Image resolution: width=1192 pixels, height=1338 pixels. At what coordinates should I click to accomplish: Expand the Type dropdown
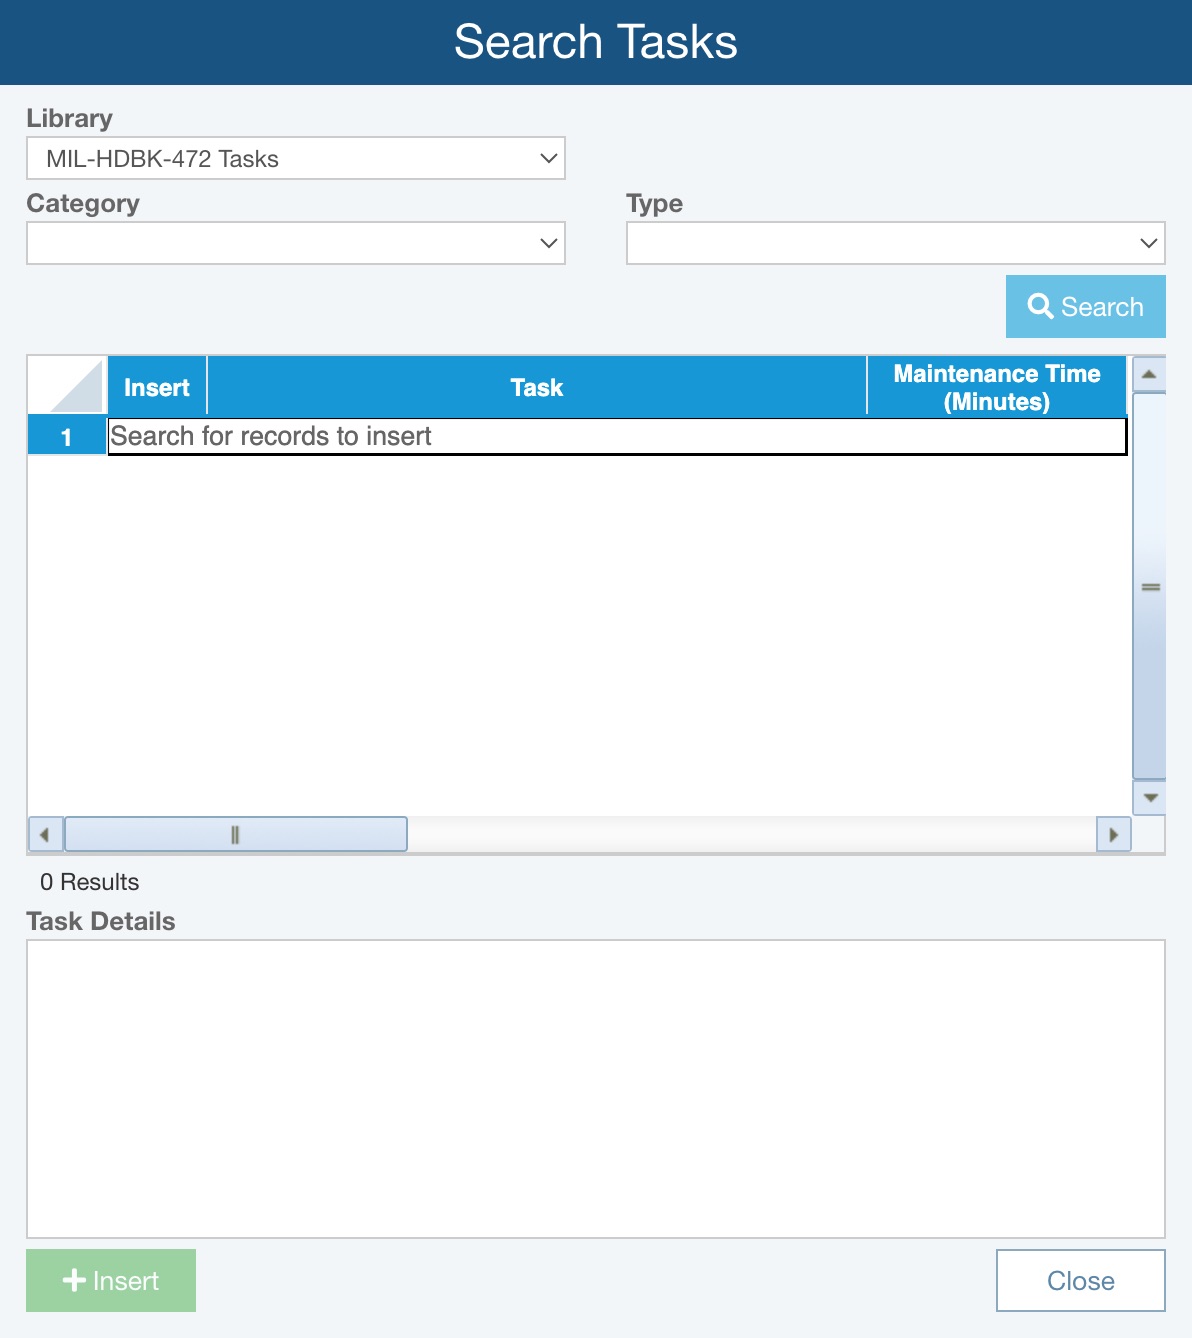pyautogui.click(x=895, y=244)
